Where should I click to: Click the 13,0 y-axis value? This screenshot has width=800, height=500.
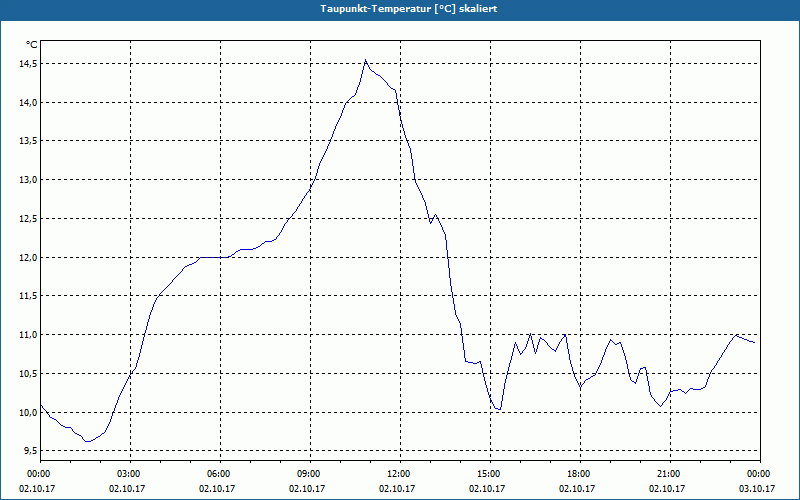[x=29, y=180]
